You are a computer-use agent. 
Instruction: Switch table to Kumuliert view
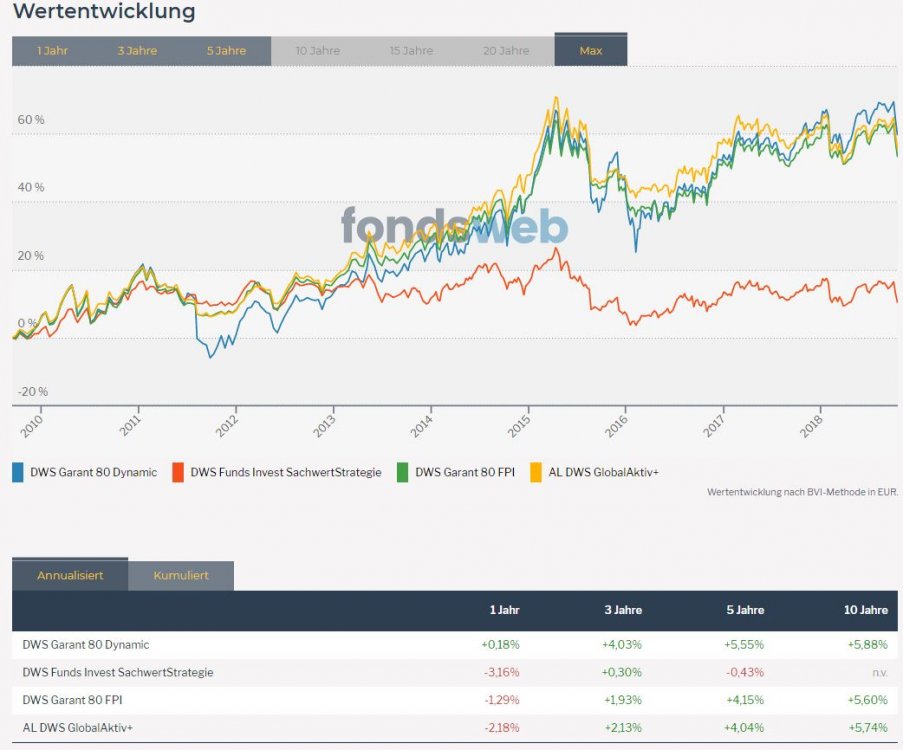[181, 576]
